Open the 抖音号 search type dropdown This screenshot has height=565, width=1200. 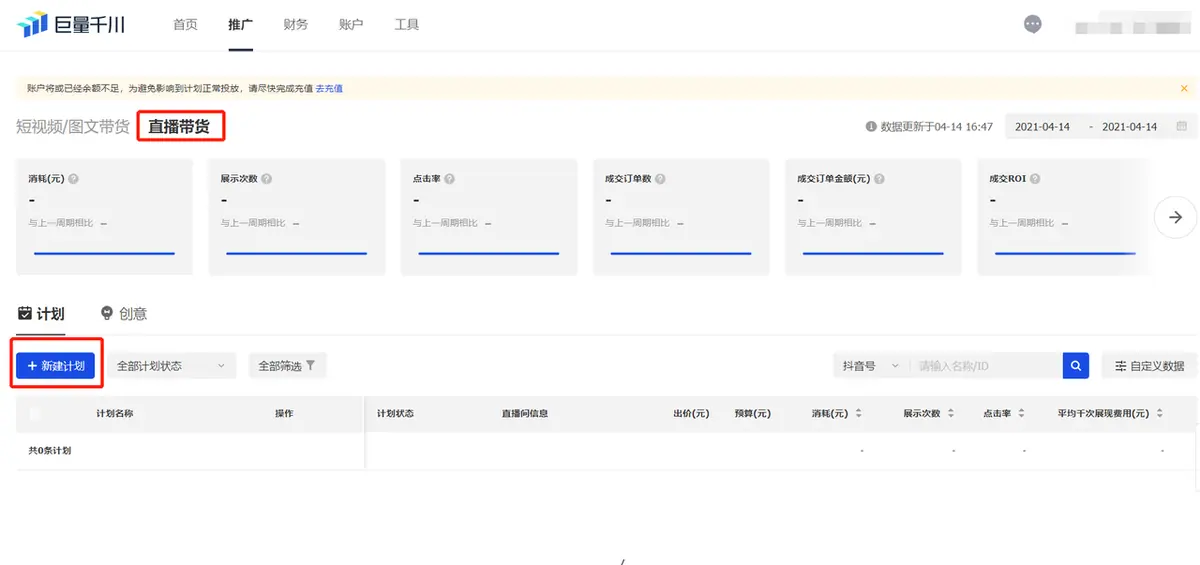click(871, 366)
